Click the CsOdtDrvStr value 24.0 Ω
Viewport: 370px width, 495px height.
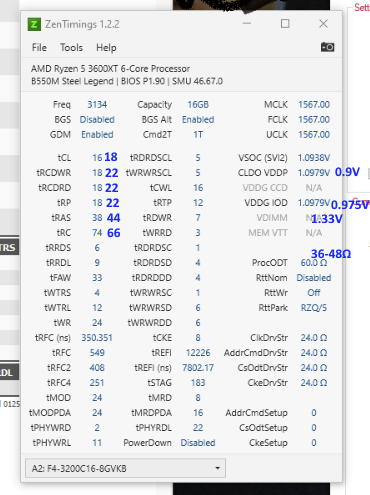[314, 368]
